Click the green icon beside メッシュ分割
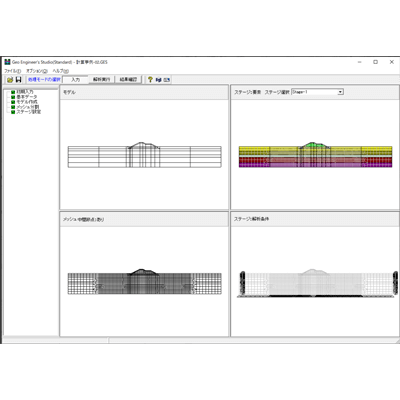This screenshot has width=400, height=400. pyautogui.click(x=13, y=107)
